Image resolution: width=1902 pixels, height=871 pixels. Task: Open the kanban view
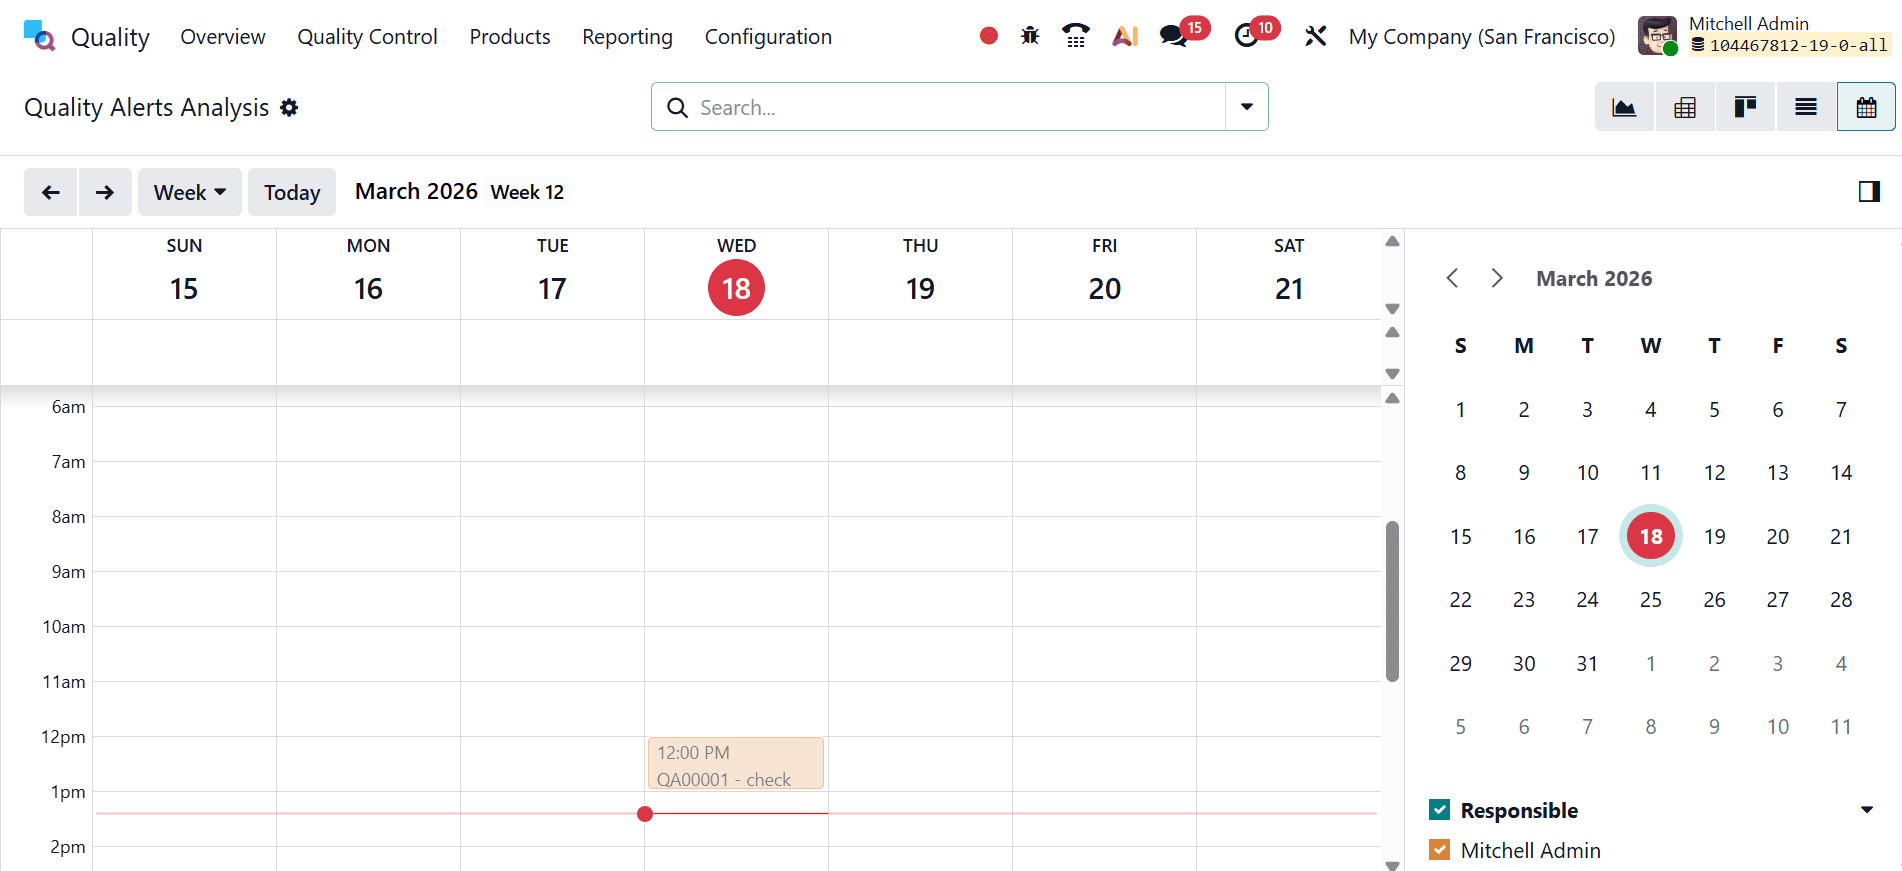(1745, 107)
